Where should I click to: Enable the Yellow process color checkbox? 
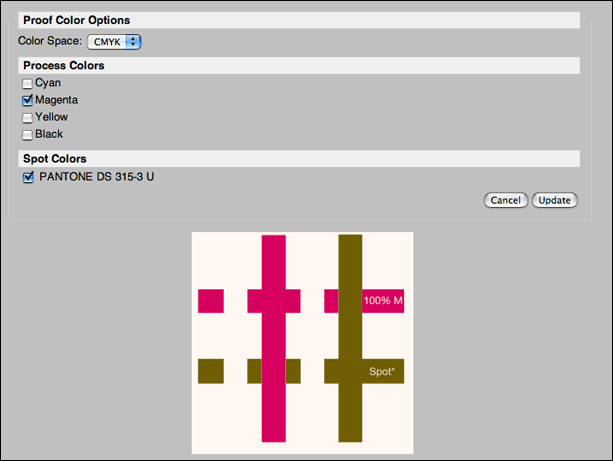27,118
